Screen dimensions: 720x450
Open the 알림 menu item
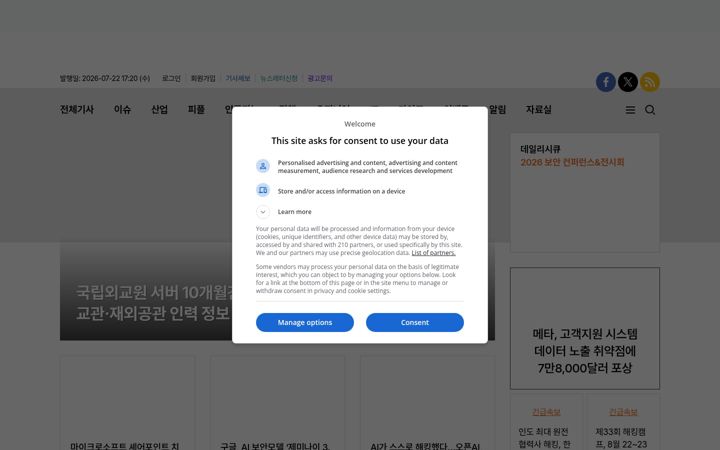497,110
